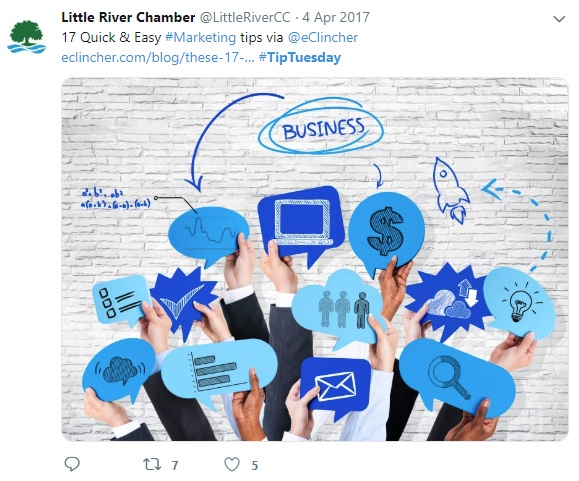Expand the tweet options chevron

point(559,19)
